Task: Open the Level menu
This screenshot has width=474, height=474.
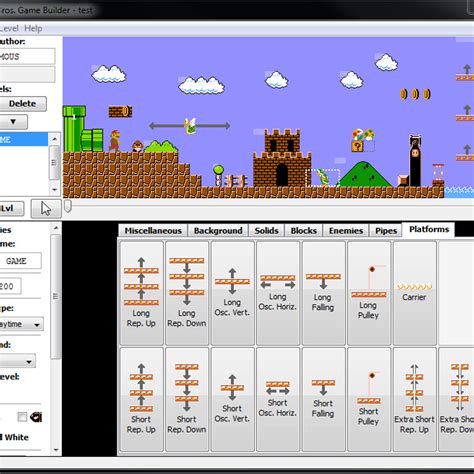Action: 9,28
